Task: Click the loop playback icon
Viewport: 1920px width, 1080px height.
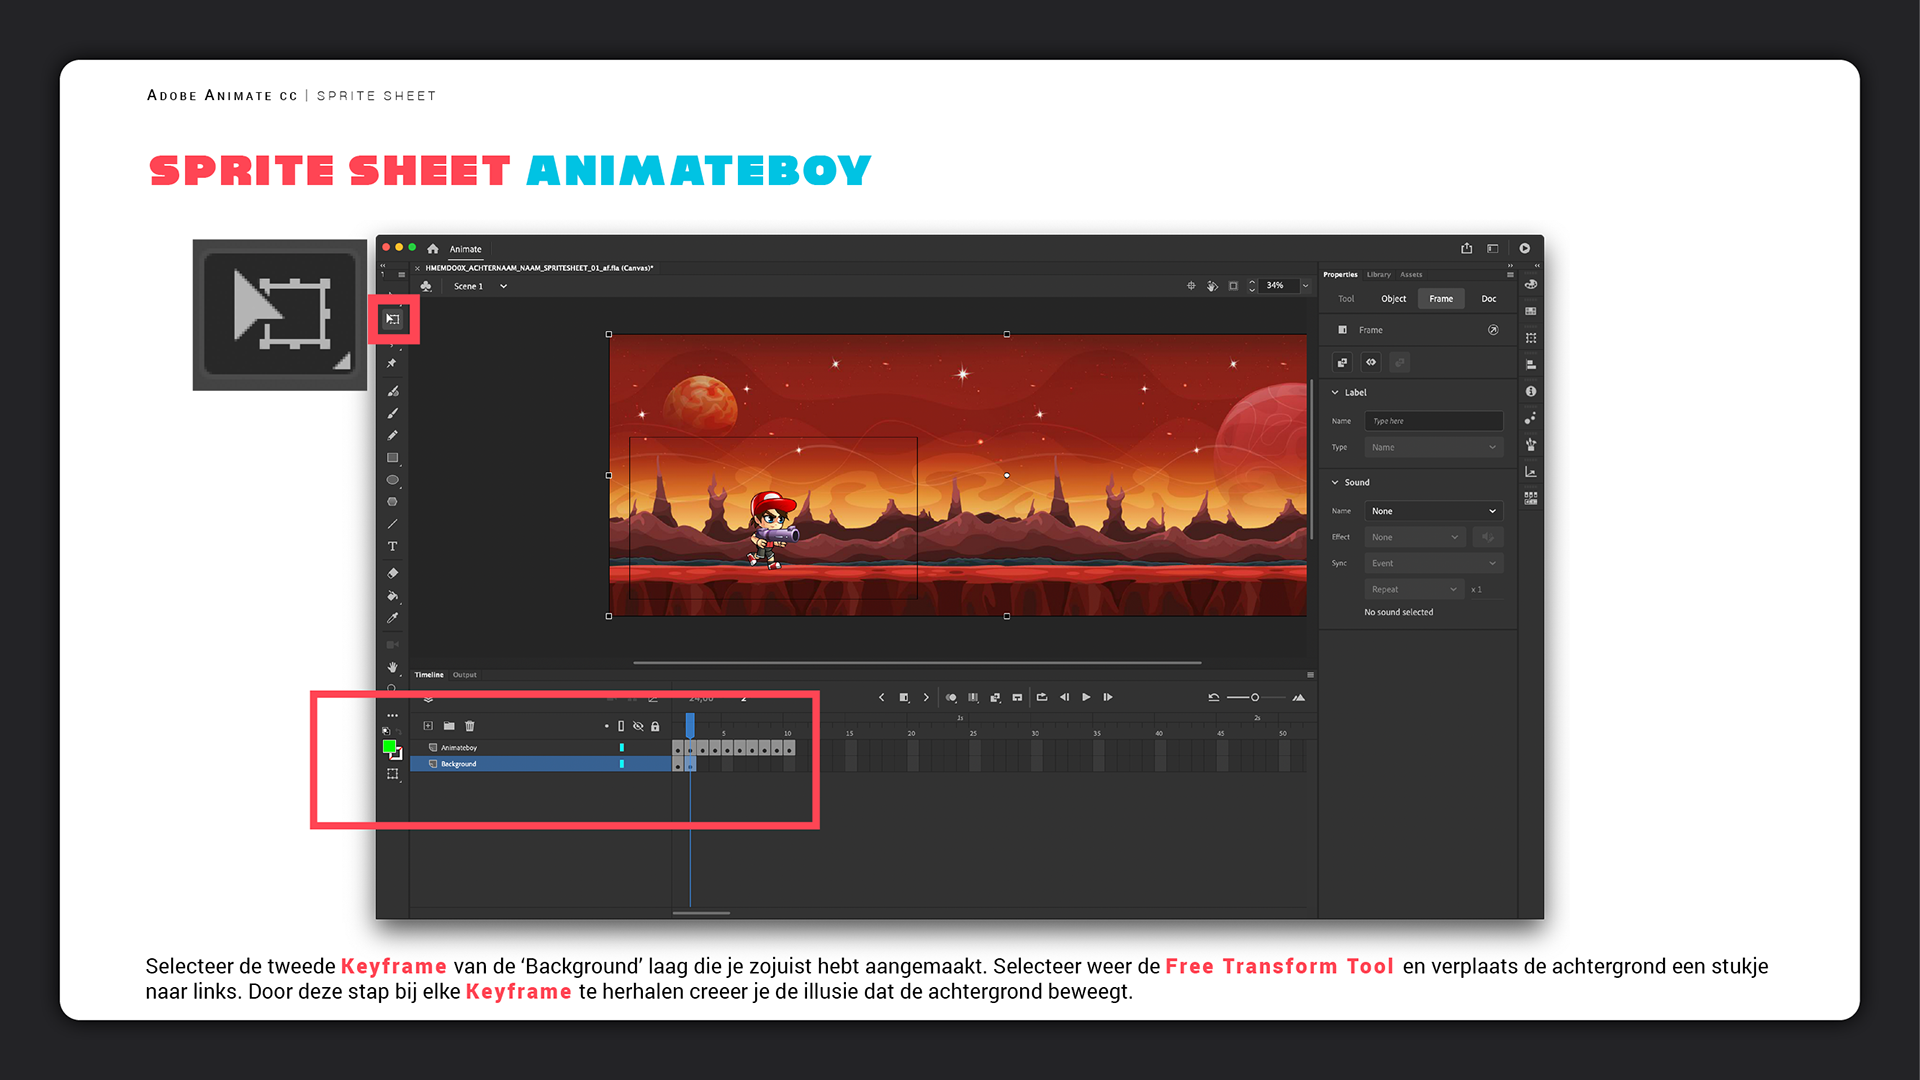Action: tap(1041, 697)
